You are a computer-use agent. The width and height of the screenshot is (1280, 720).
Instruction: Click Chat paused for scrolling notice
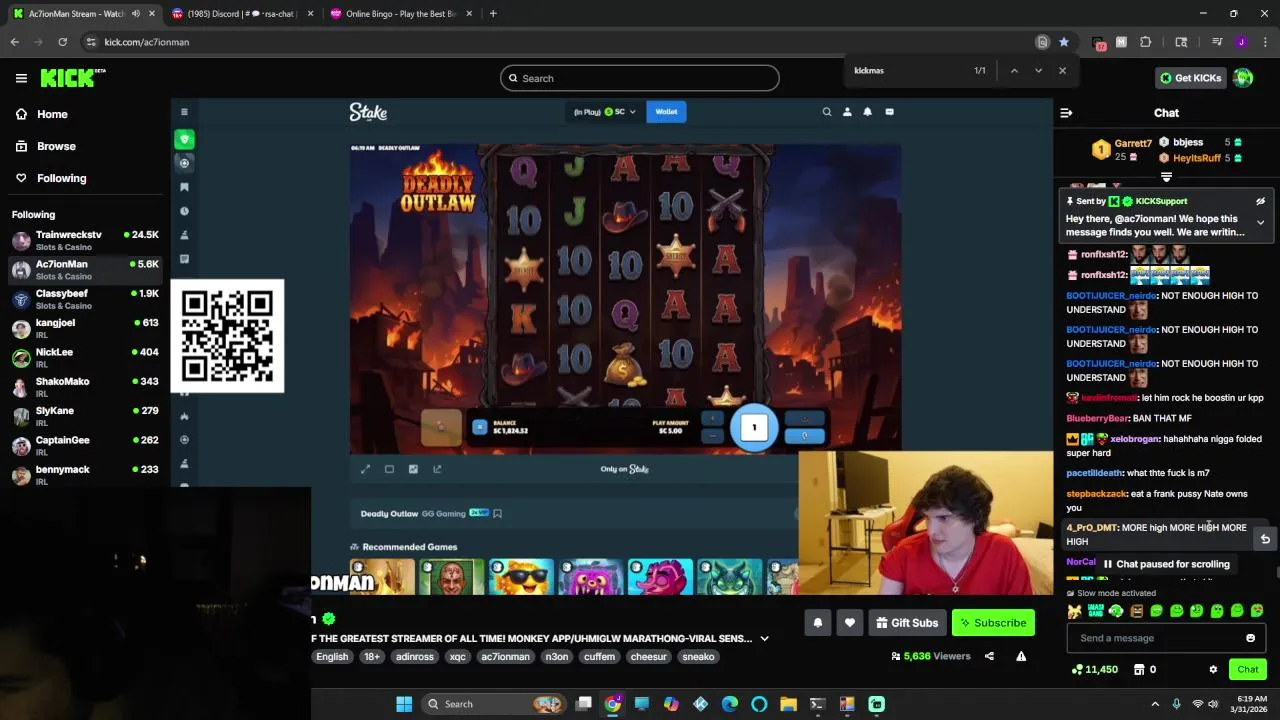(x=1166, y=564)
